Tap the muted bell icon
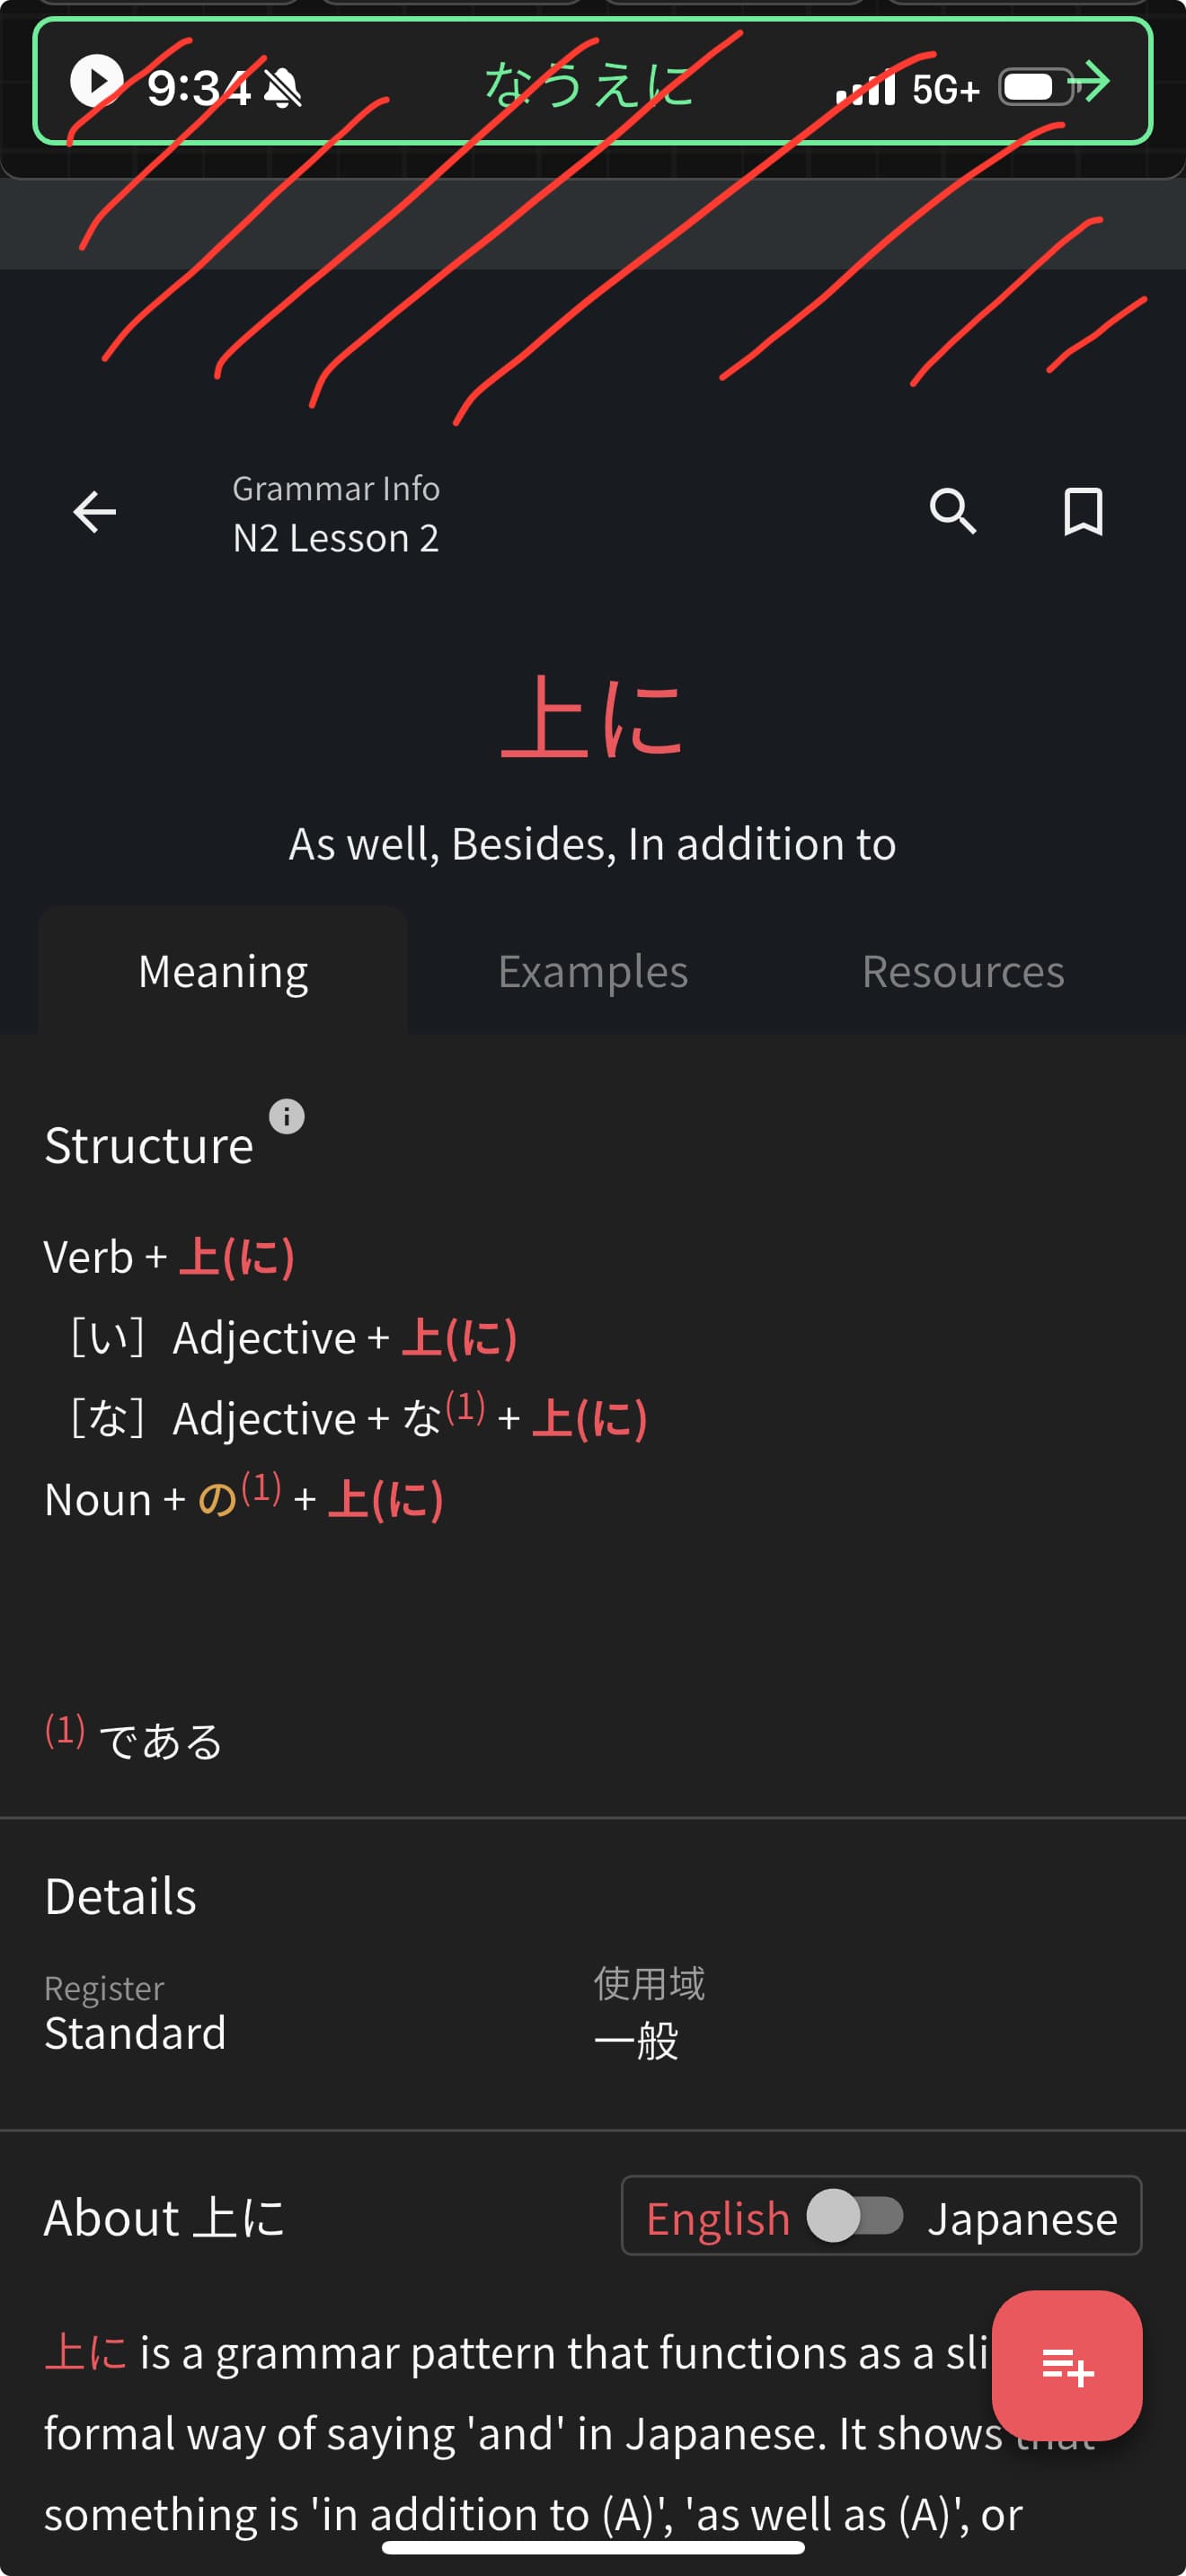The height and width of the screenshot is (2576, 1186). (x=283, y=90)
